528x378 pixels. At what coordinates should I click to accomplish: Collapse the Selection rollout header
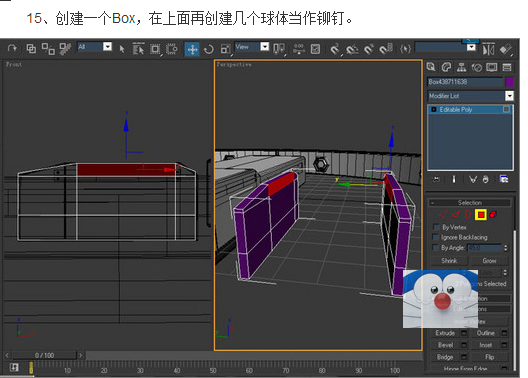click(x=470, y=203)
